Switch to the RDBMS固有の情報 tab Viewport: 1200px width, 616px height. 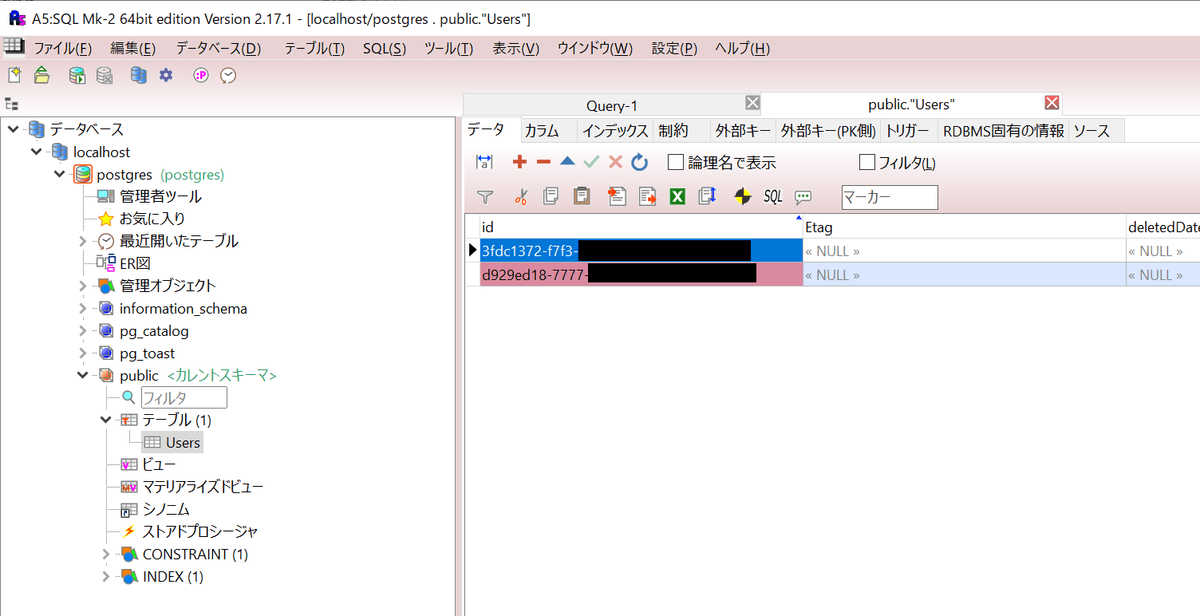[1004, 130]
